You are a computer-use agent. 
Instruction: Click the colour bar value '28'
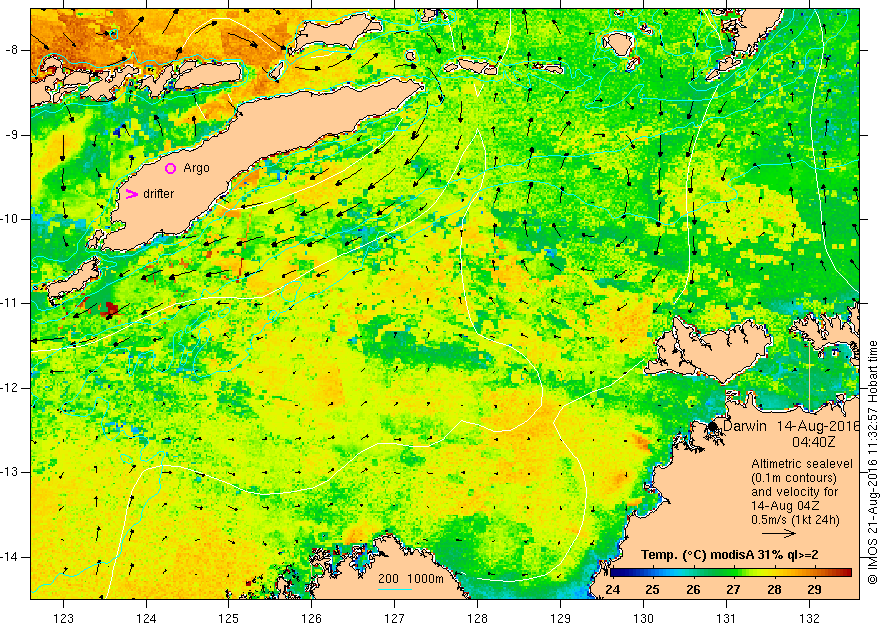click(774, 590)
